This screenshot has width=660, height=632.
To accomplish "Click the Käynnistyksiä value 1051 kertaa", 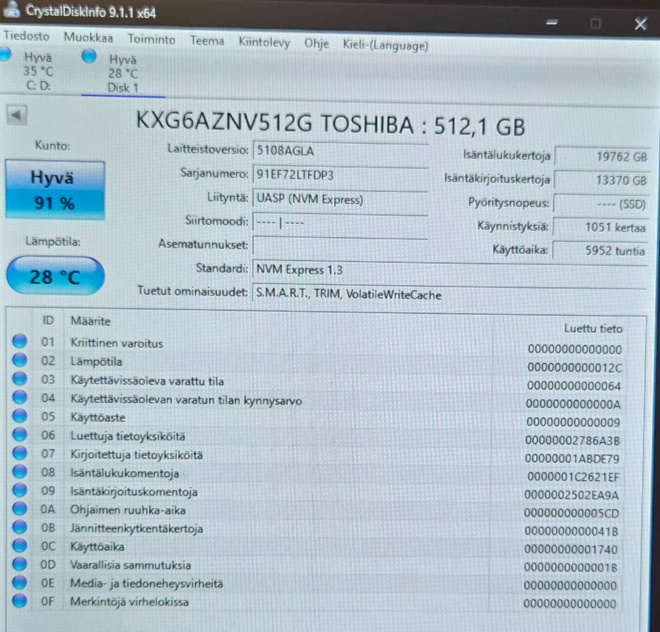I will tap(600, 227).
